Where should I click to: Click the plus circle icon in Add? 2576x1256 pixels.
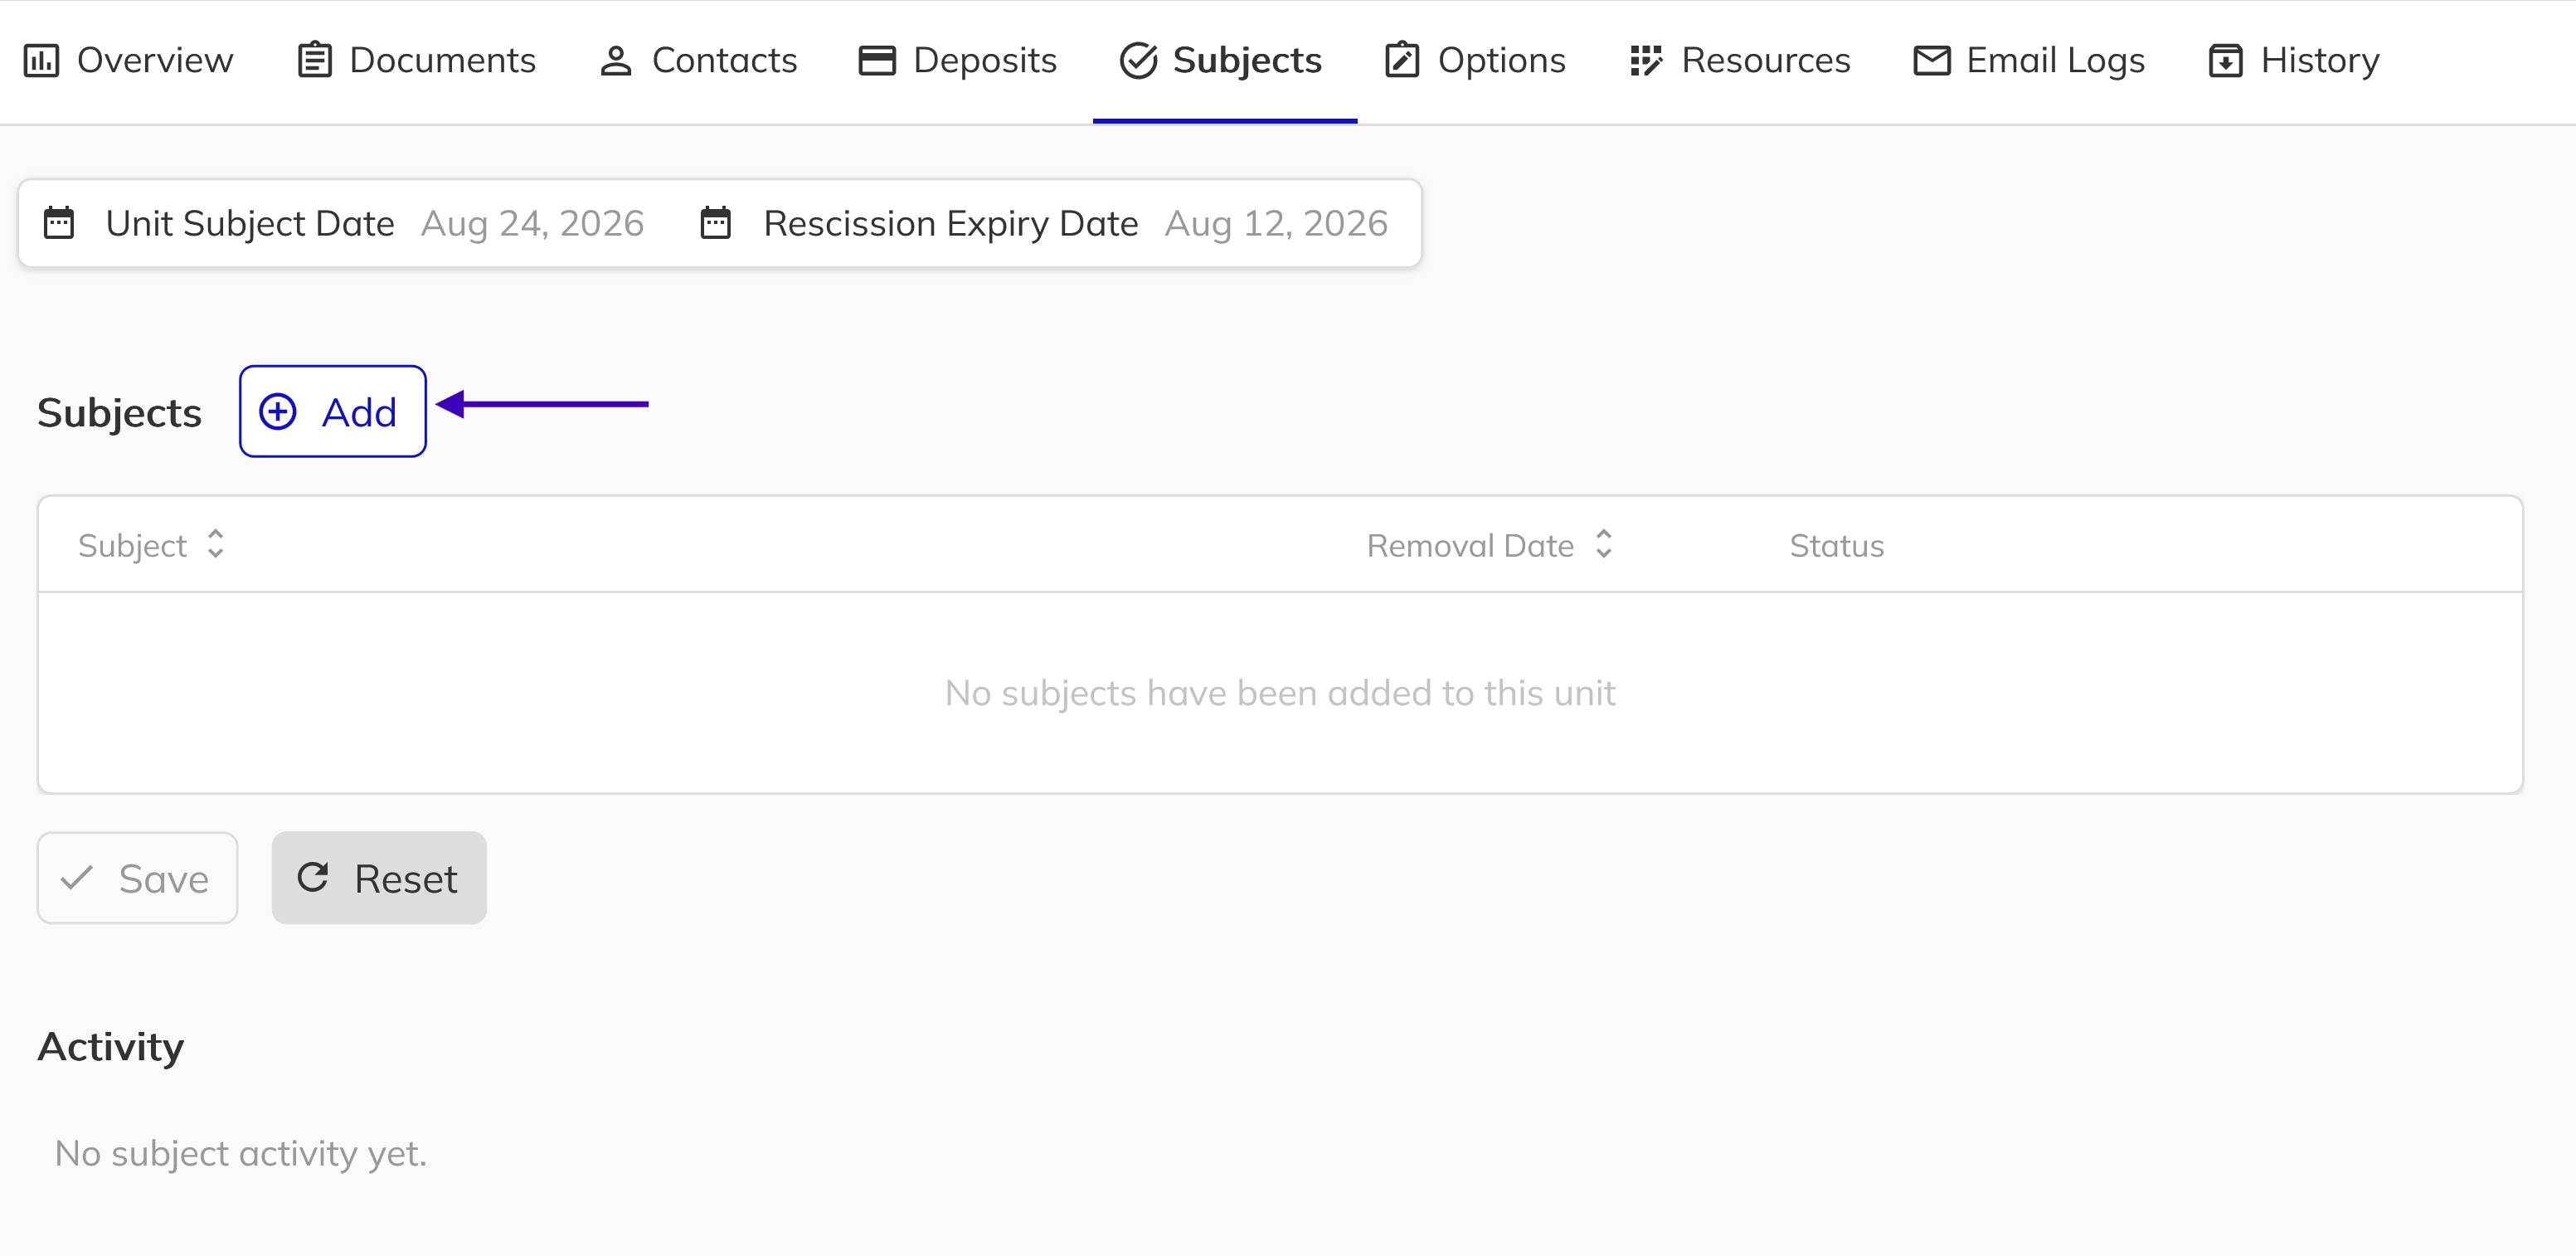click(x=278, y=411)
